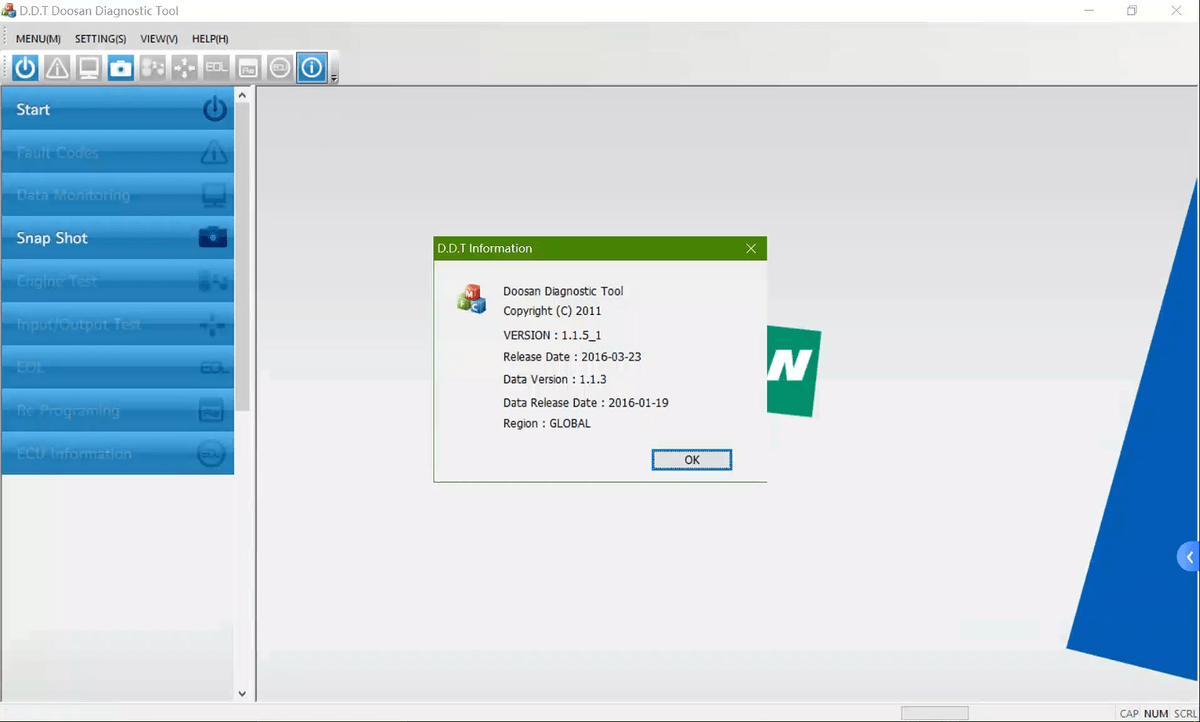Image resolution: width=1200 pixels, height=722 pixels.
Task: Open the VIEW(V) menu
Action: [x=159, y=39]
